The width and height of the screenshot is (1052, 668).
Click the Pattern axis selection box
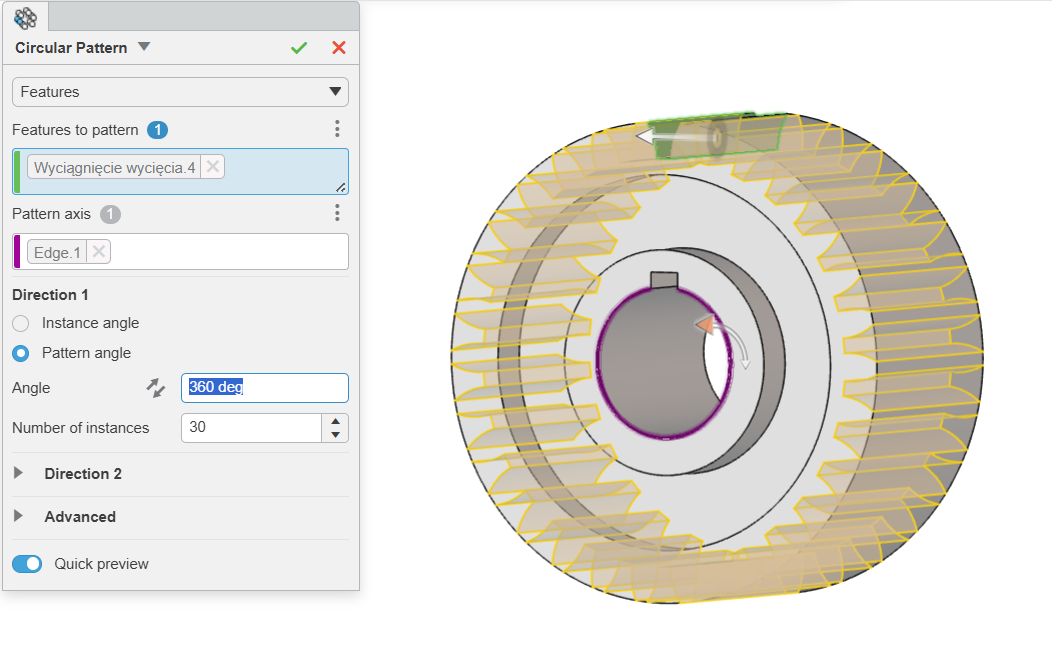pyautogui.click(x=180, y=252)
